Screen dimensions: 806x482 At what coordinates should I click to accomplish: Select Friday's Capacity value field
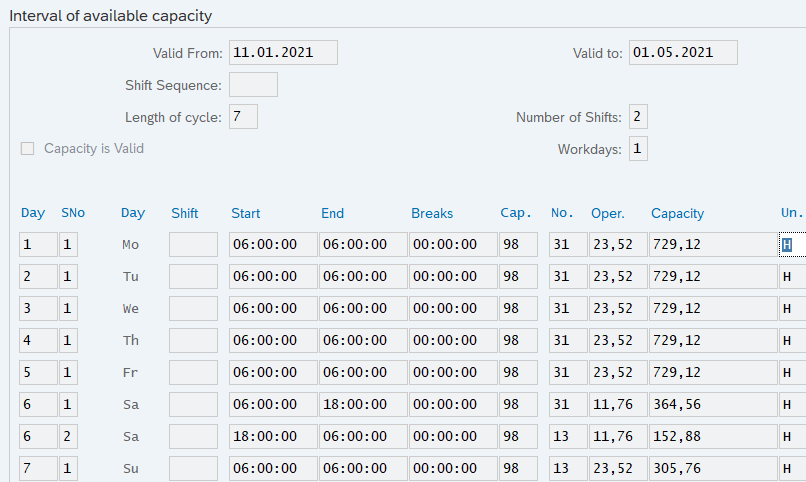coord(711,373)
